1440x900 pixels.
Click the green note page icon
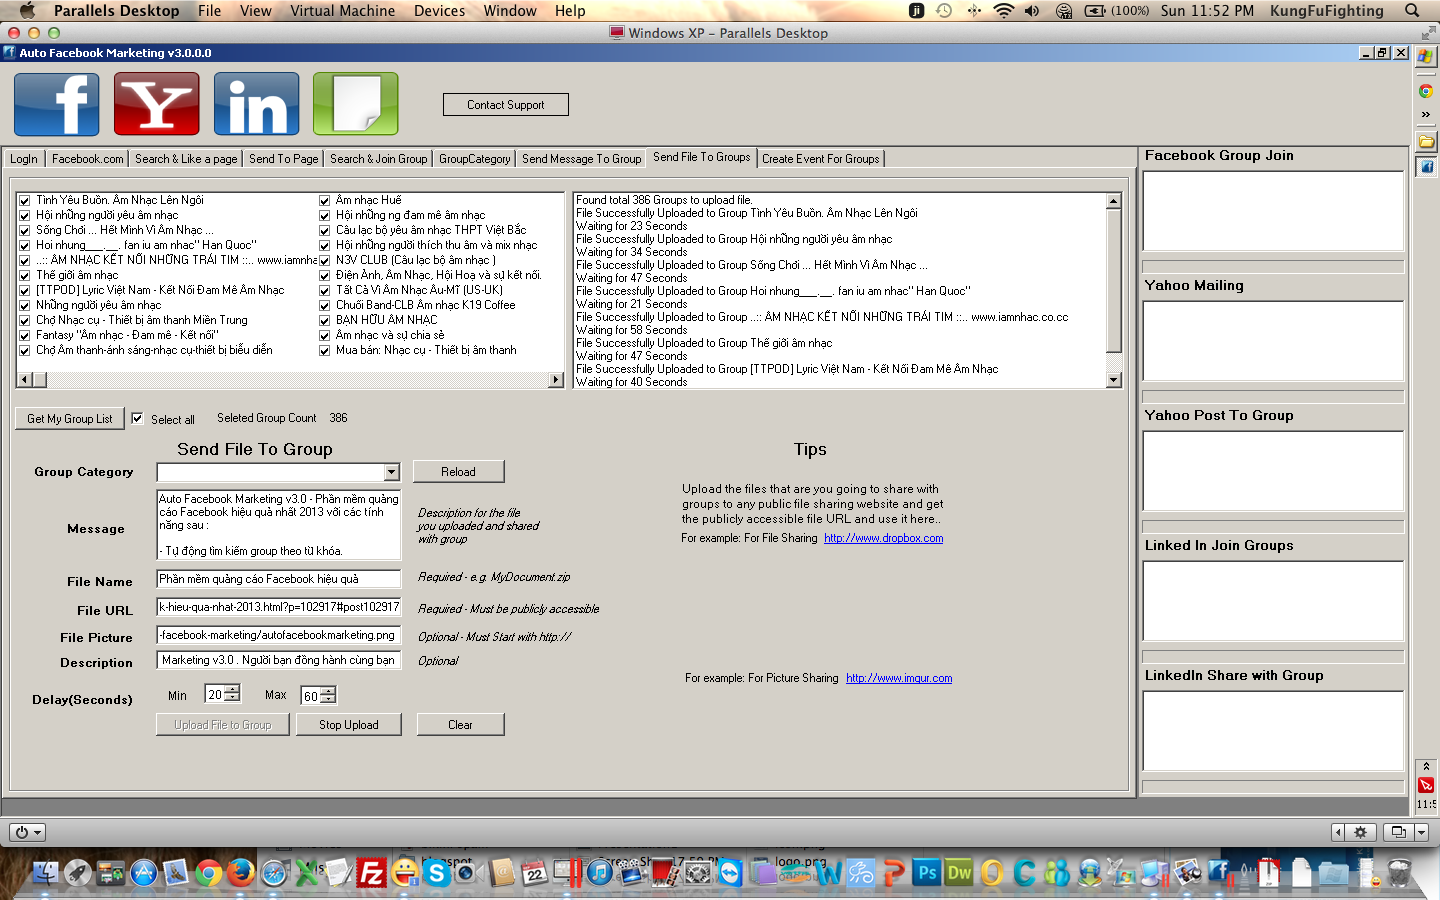tap(356, 104)
